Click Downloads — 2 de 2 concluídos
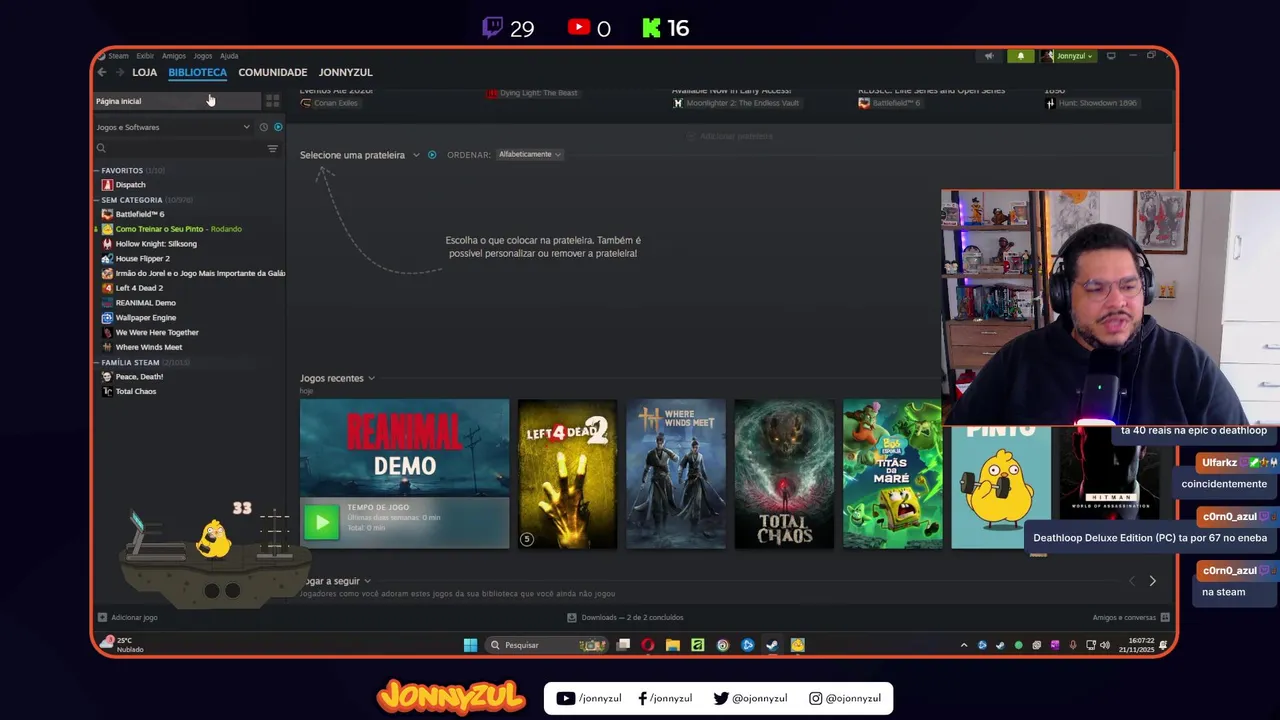Viewport: 1280px width, 720px height. click(632, 617)
